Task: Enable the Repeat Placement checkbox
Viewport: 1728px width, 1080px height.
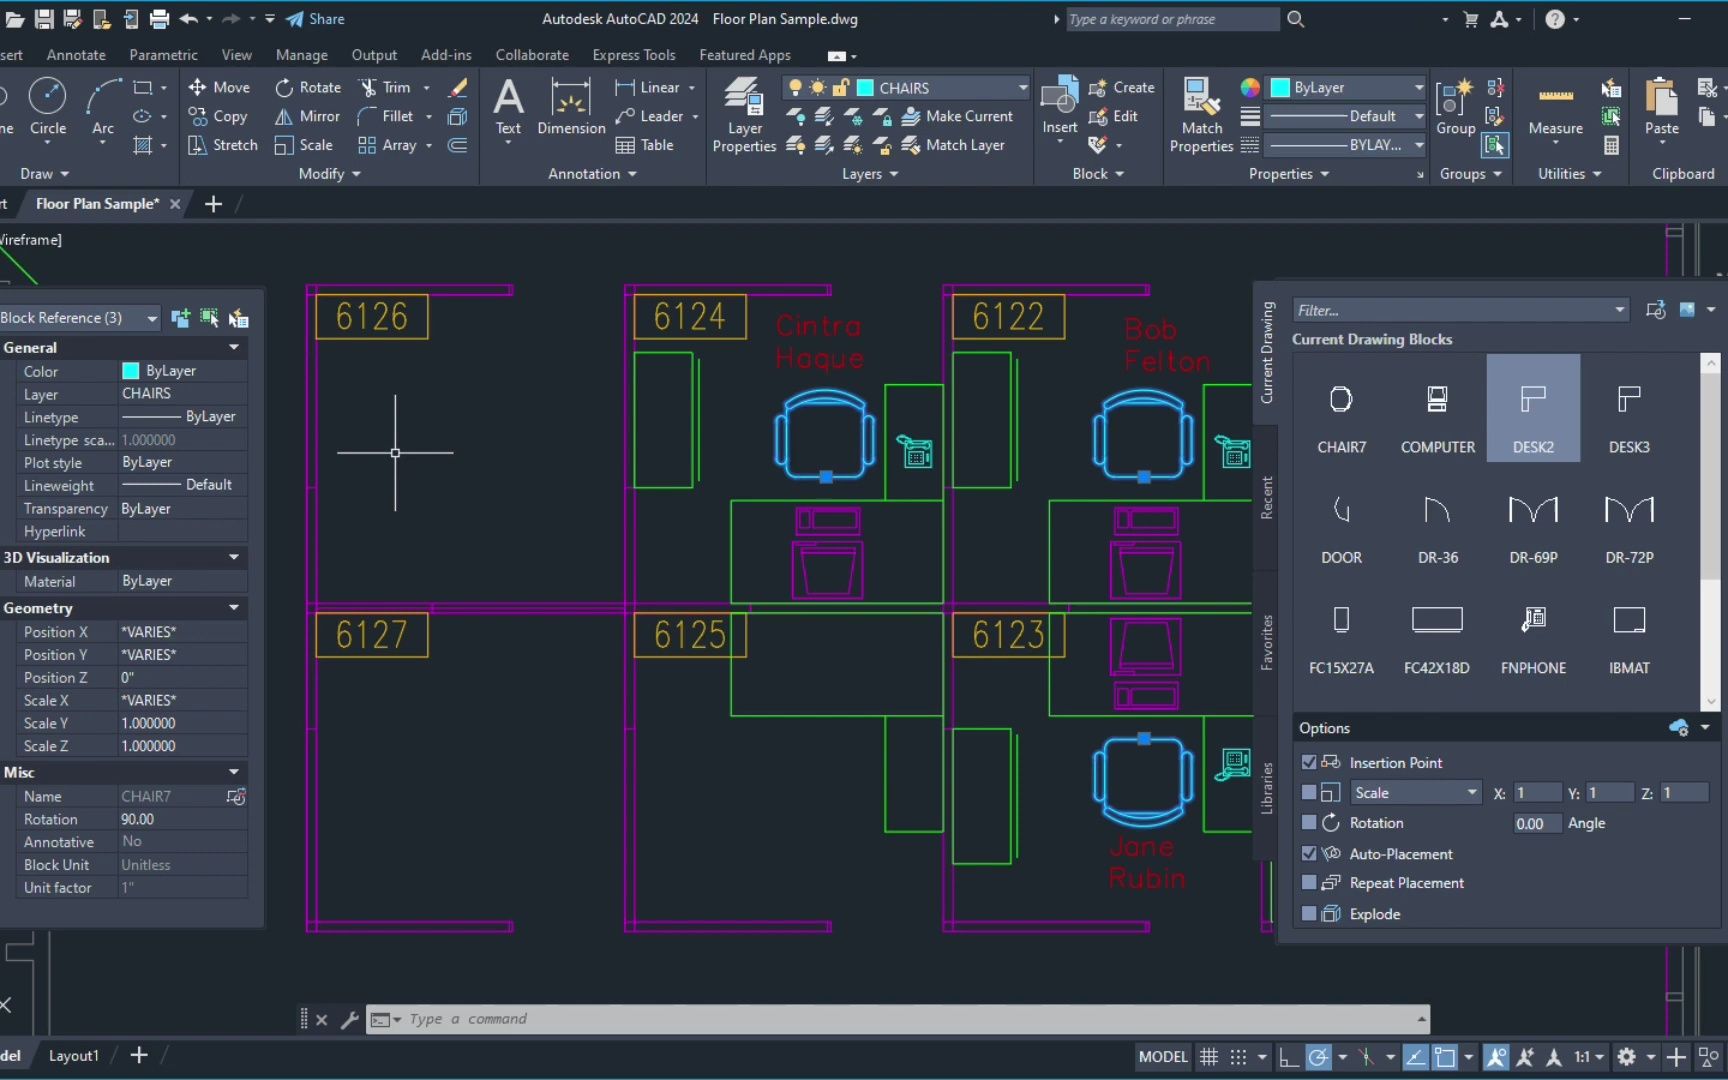Action: tap(1309, 883)
